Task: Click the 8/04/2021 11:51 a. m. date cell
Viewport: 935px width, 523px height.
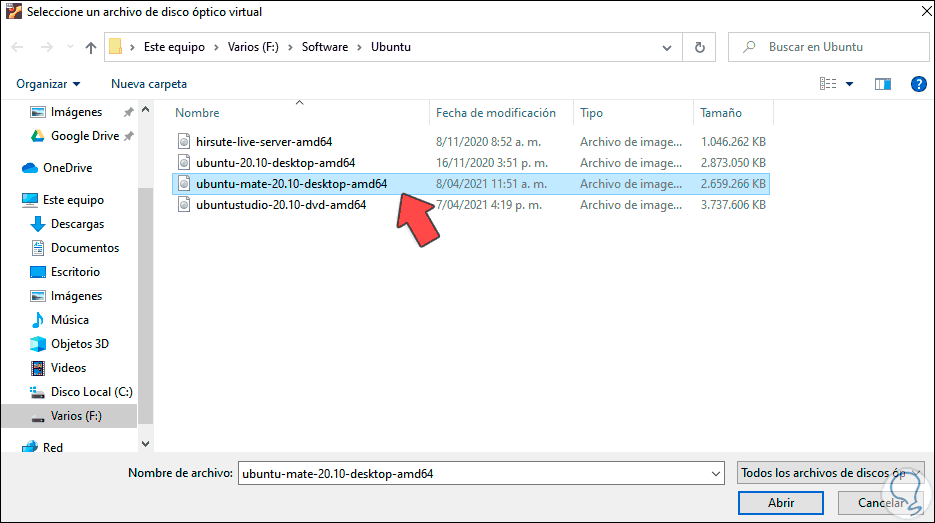Action: click(x=491, y=184)
